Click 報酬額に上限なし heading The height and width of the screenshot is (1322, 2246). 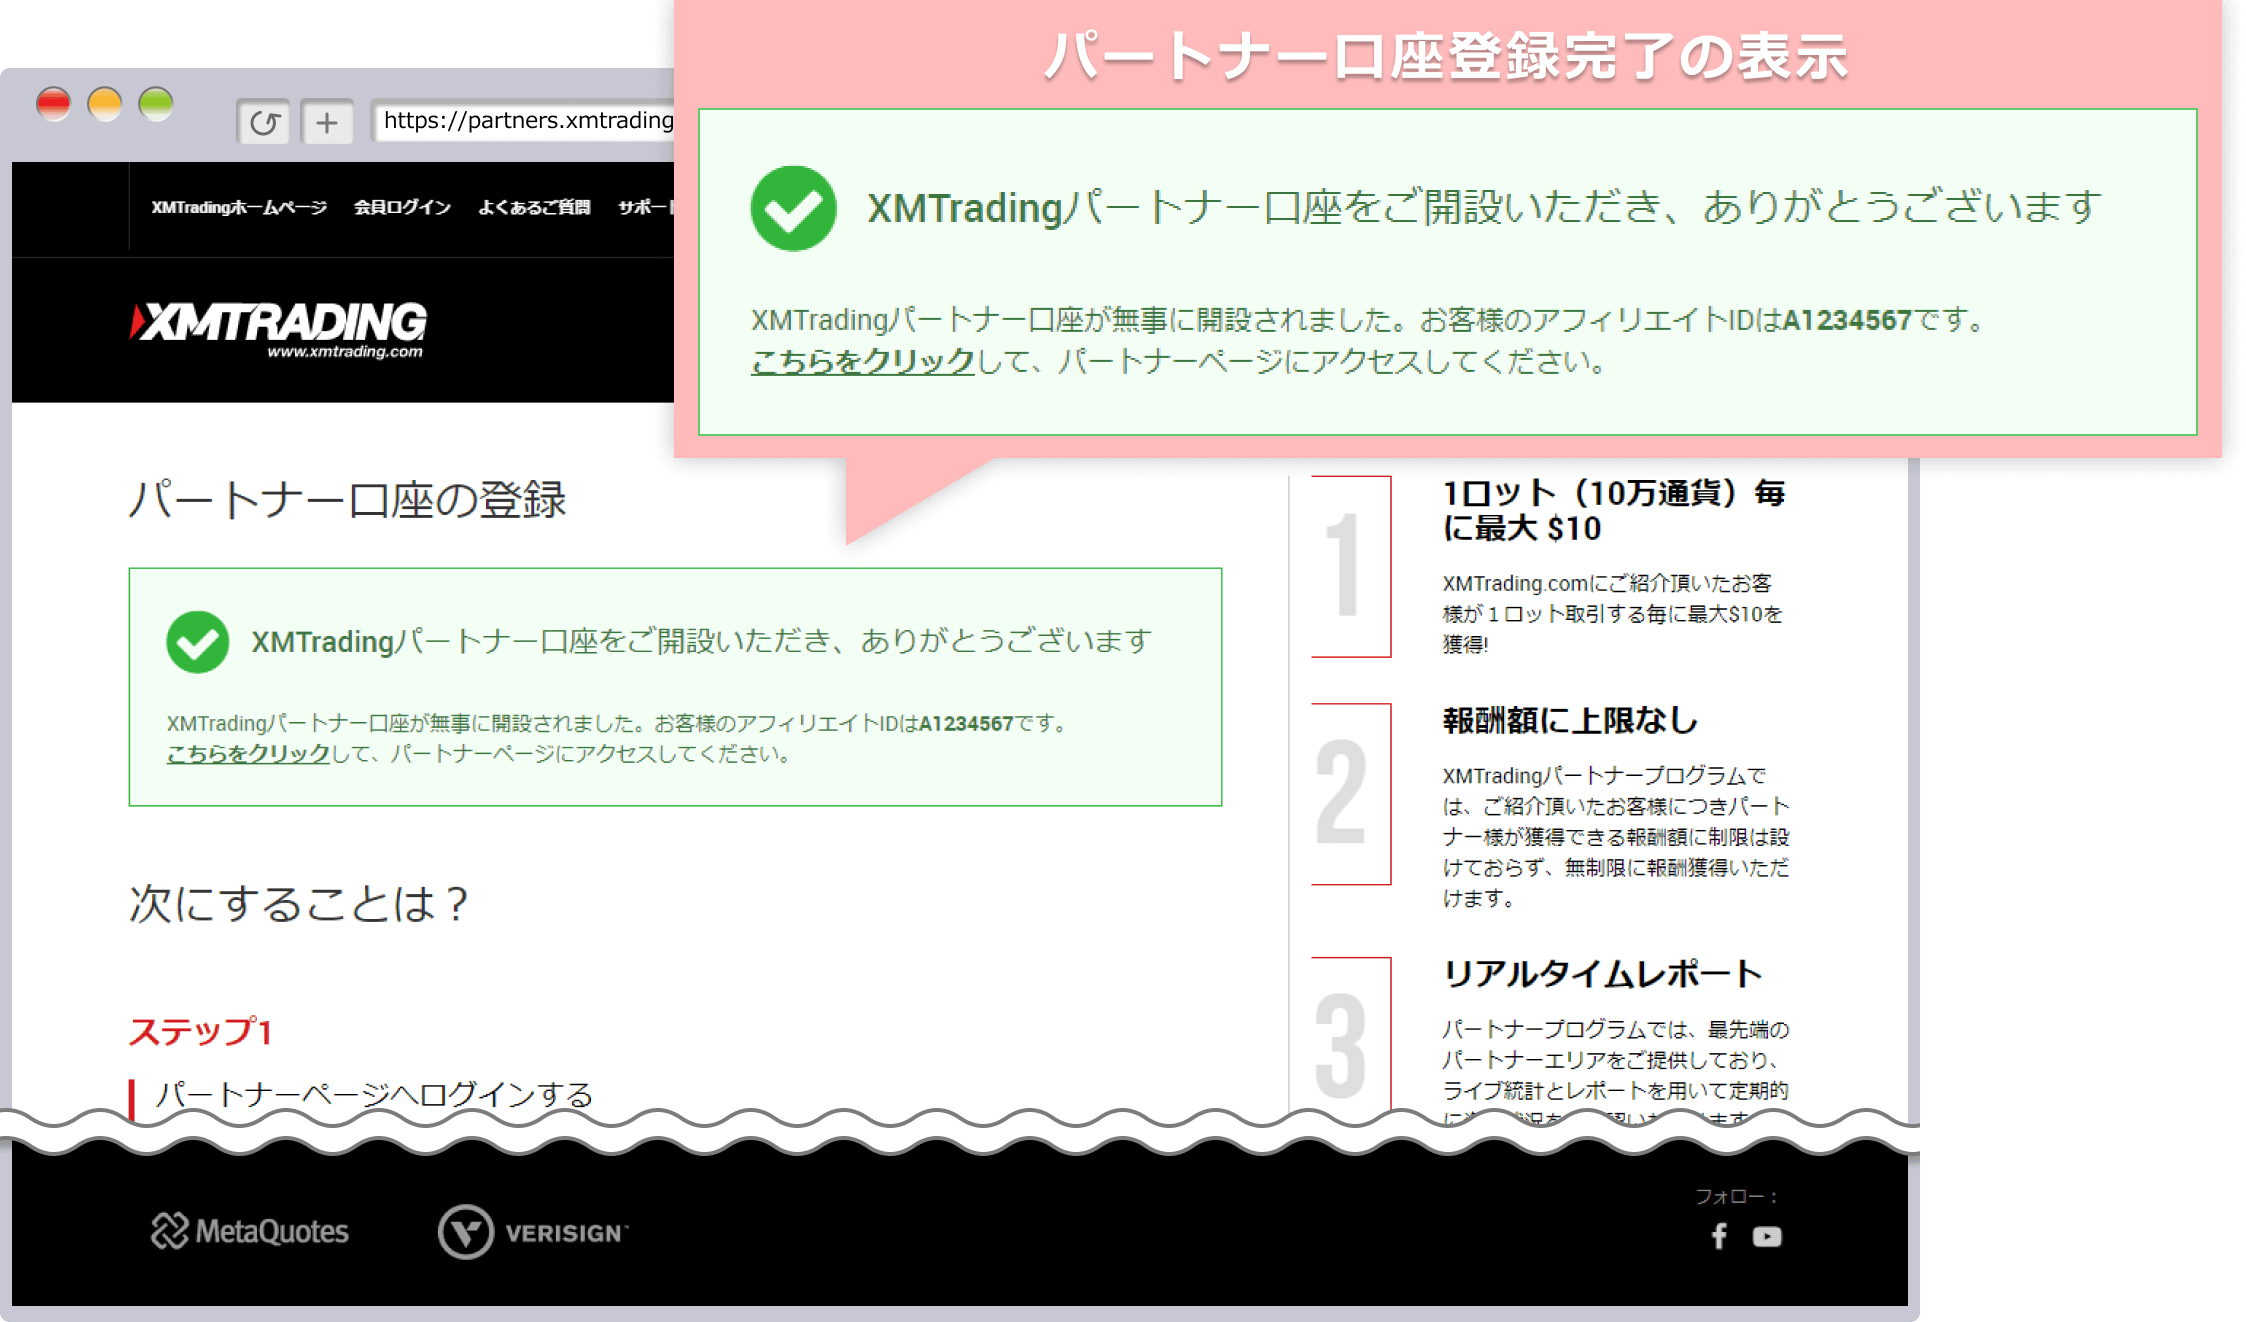tap(1570, 720)
